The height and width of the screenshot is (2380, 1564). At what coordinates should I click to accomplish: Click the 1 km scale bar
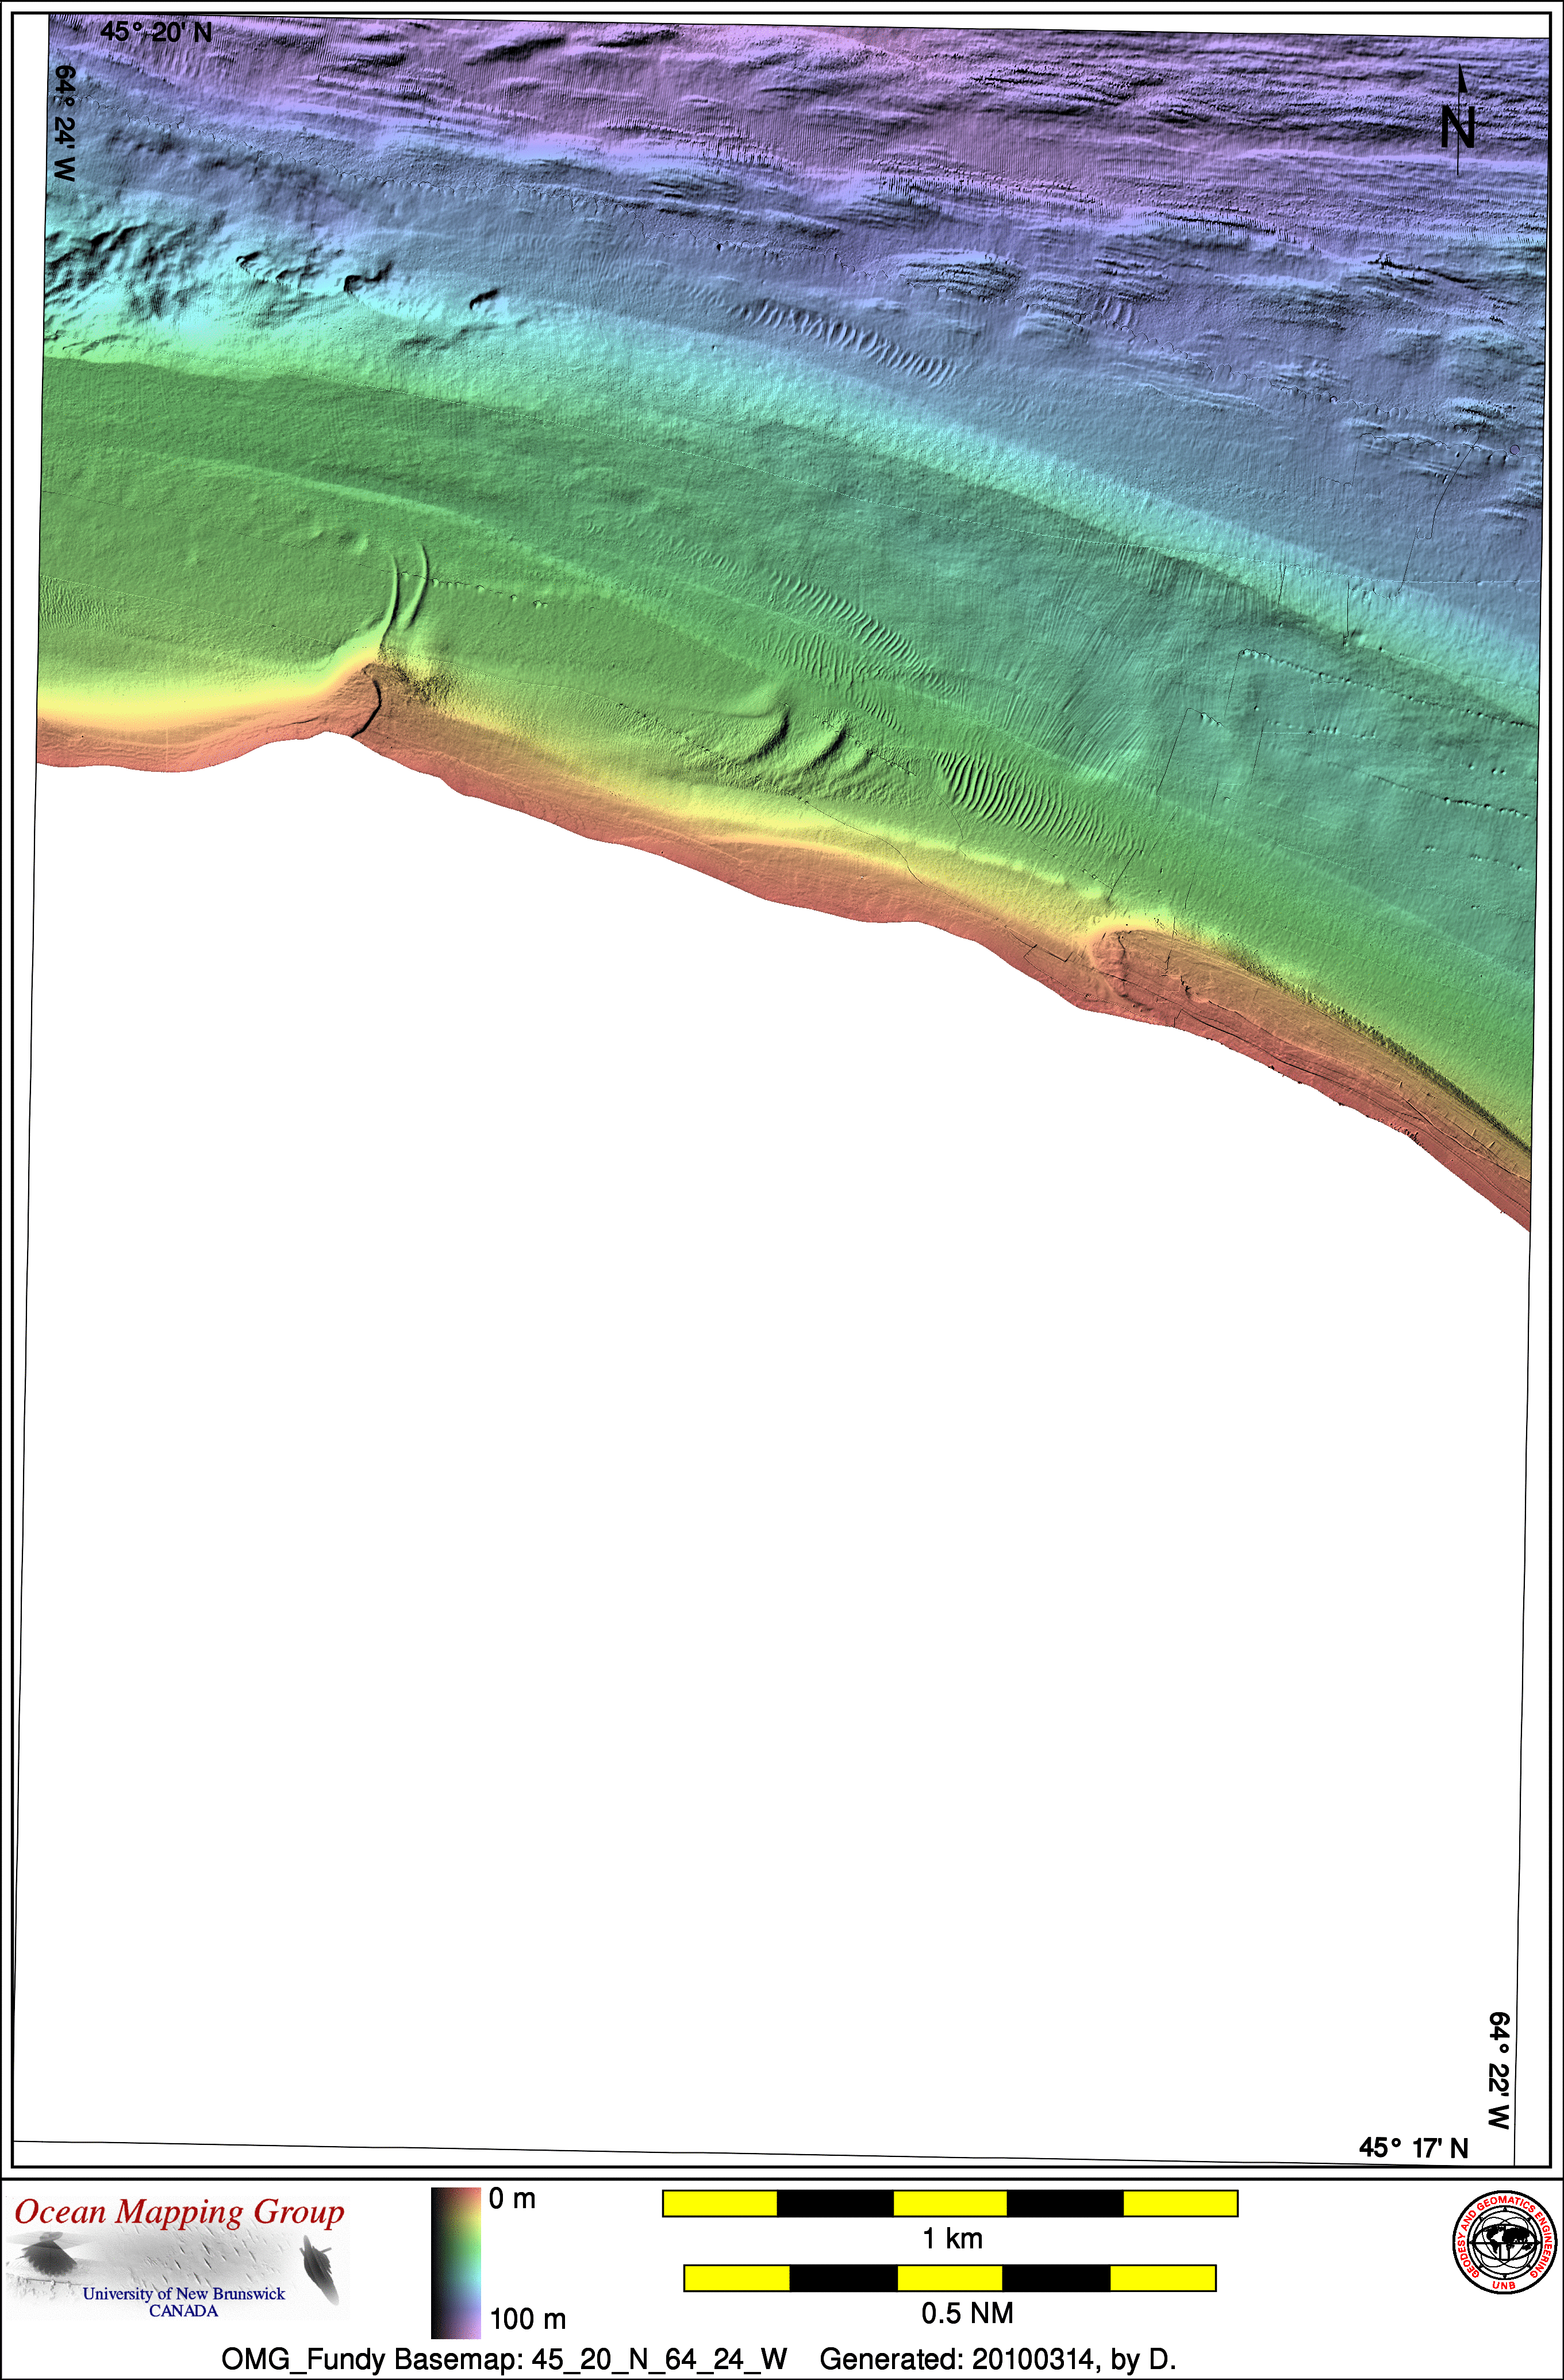click(x=950, y=2203)
